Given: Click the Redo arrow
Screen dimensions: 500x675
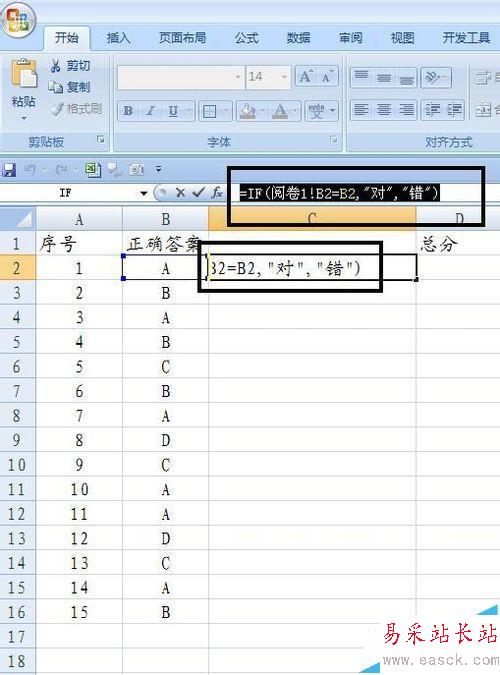Looking at the screenshot, I should click(x=61, y=170).
